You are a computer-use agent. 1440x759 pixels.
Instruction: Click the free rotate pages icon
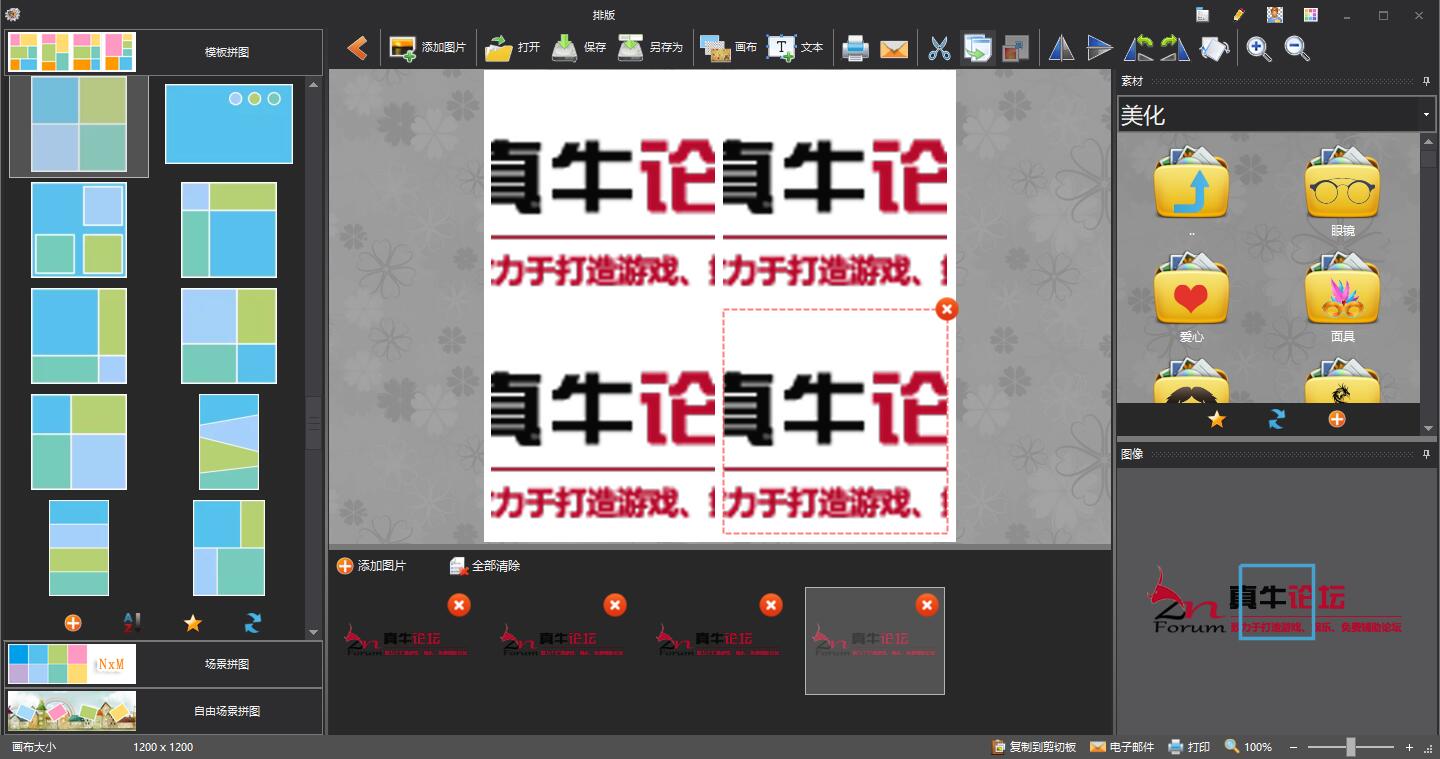pyautogui.click(x=1213, y=48)
